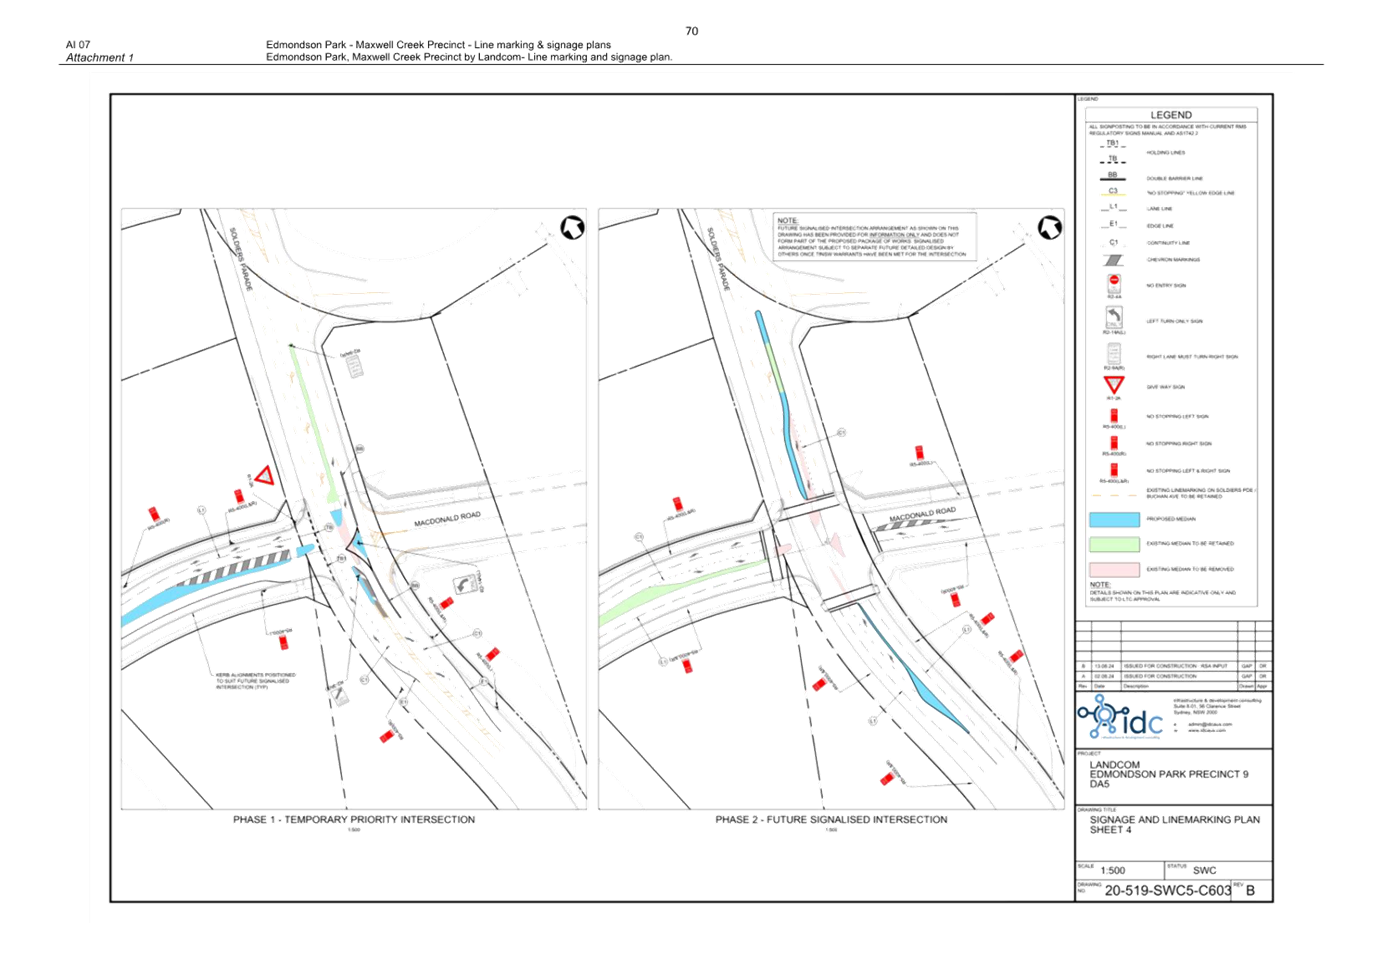
Task: Click the NOTE box on the Phase 2 plan
Action: pyautogui.click(x=875, y=238)
